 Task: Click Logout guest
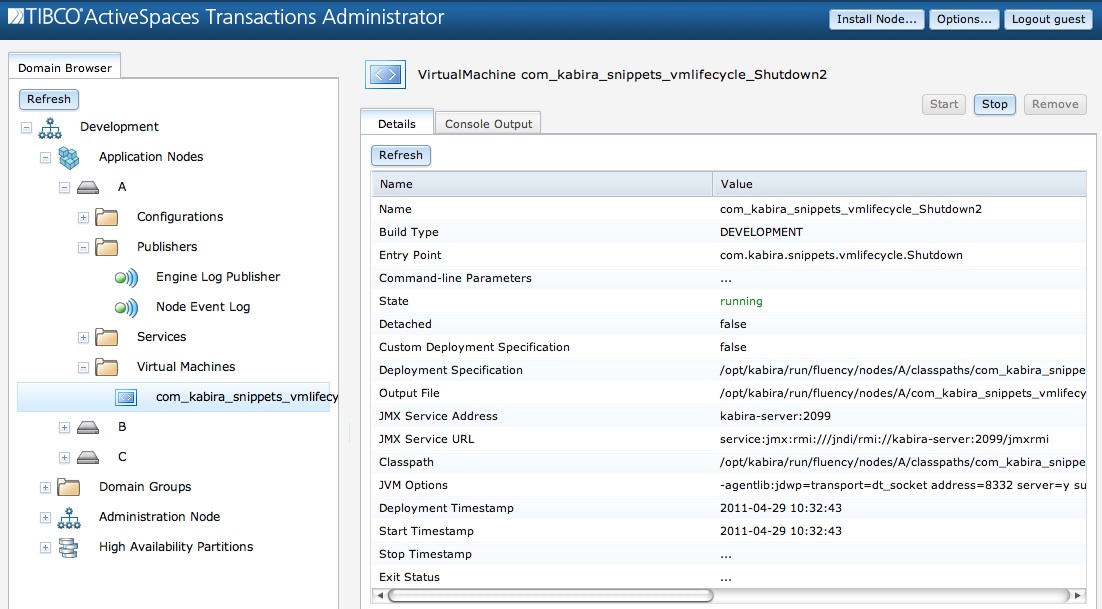coord(1048,19)
